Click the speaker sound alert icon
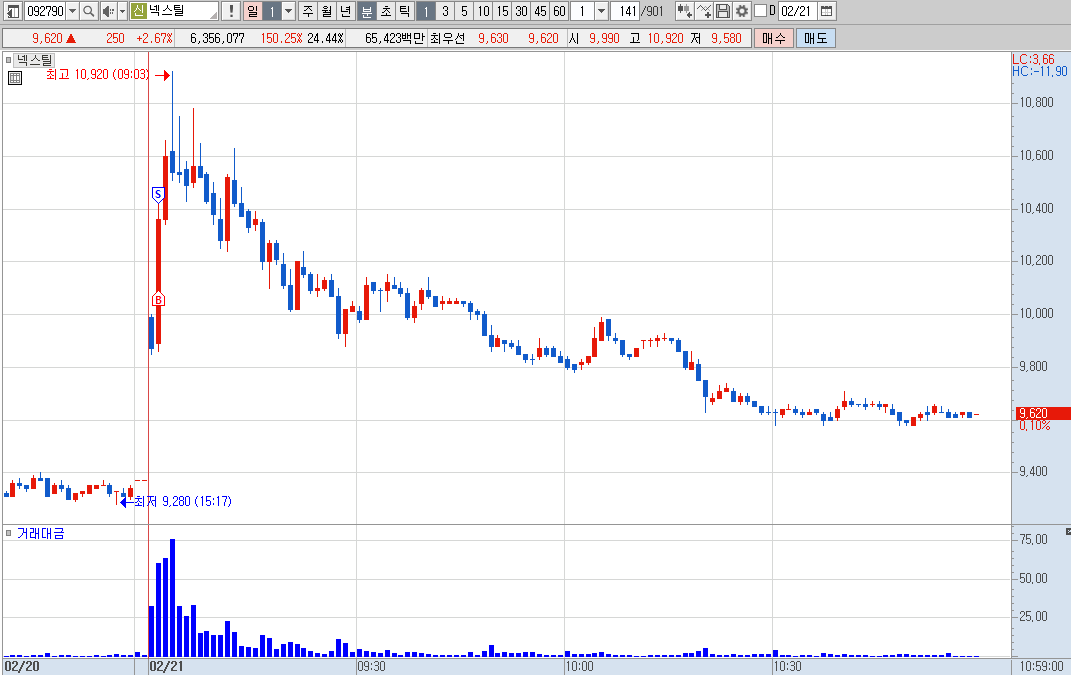Screen dimensions: 1071x675 click(x=108, y=11)
